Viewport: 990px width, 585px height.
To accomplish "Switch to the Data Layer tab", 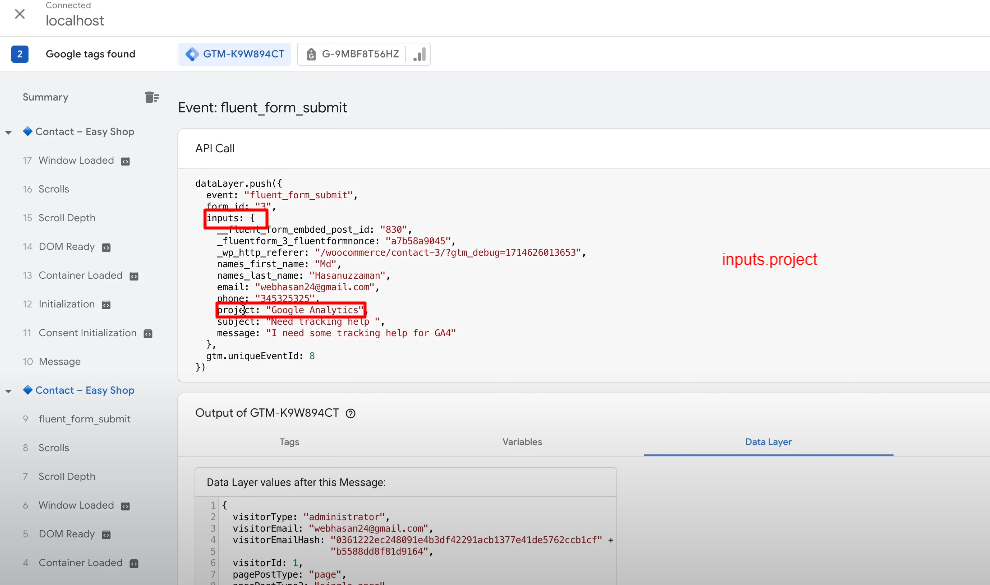I will (x=768, y=441).
